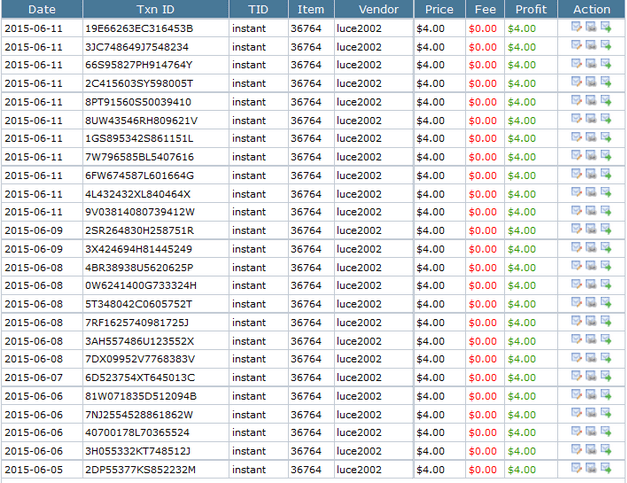Click green profit $4.00 in row 4L432432XL840464X
Image resolution: width=627 pixels, height=483 pixels.
522,194
